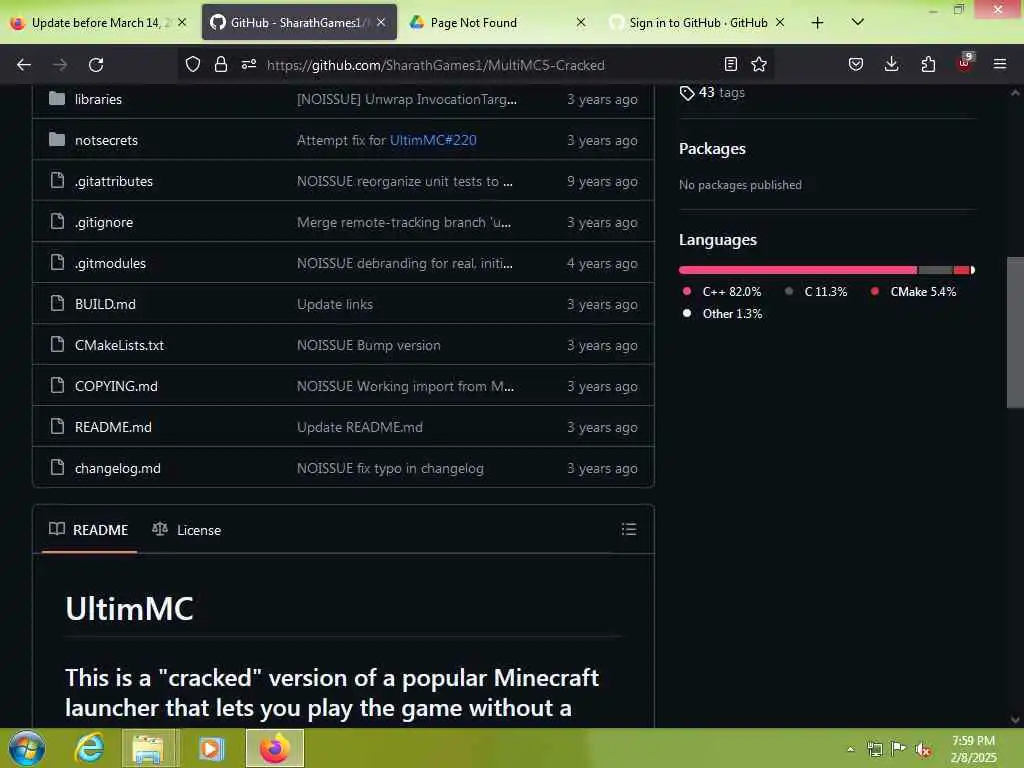Open commit 'NOISSUE Bump version'
Viewport: 1024px width, 768px height.
click(368, 345)
